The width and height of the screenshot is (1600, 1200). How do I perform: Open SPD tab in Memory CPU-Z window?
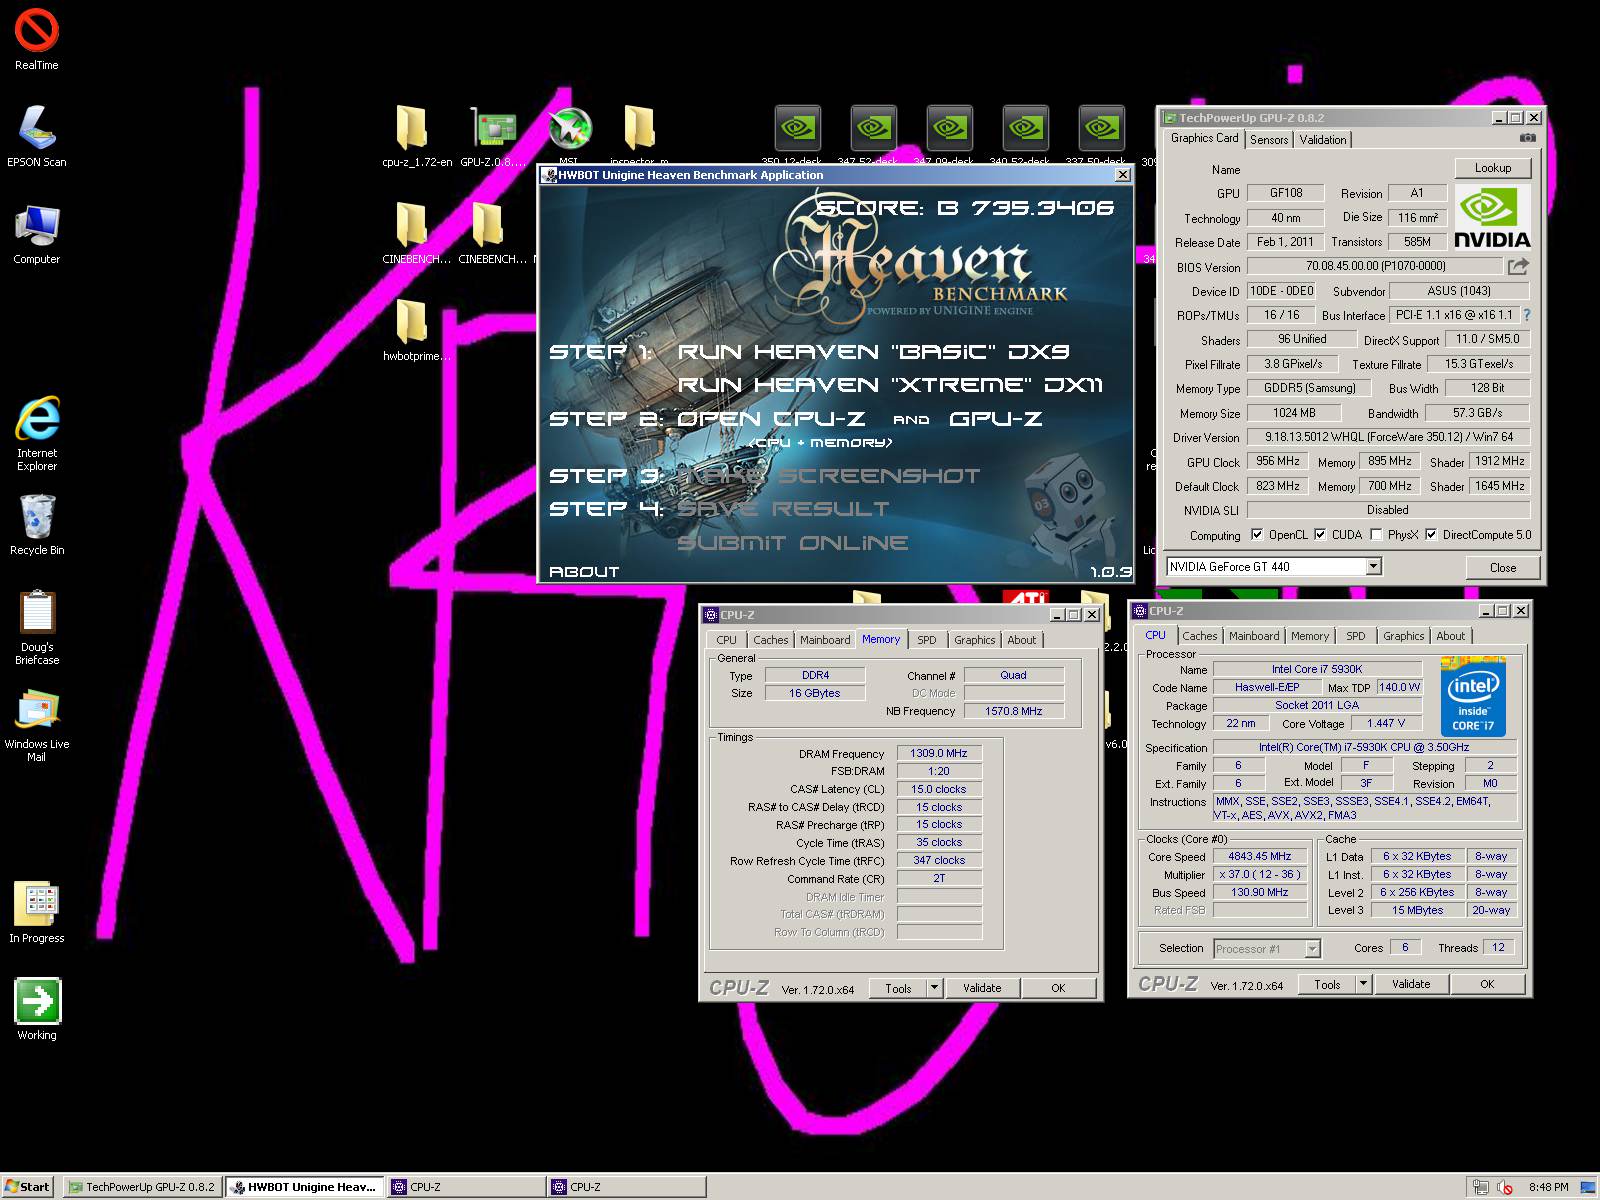click(927, 640)
